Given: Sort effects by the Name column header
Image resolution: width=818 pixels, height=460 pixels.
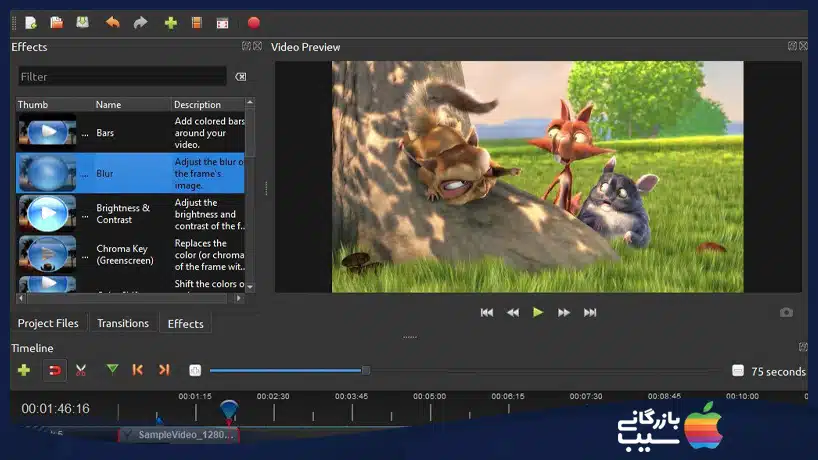Looking at the screenshot, I should [109, 104].
